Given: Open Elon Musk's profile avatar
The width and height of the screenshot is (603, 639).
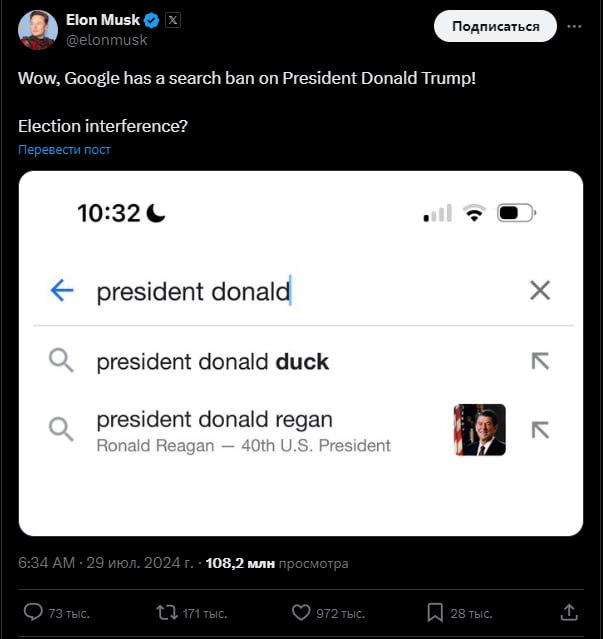Looking at the screenshot, I should [x=37, y=30].
